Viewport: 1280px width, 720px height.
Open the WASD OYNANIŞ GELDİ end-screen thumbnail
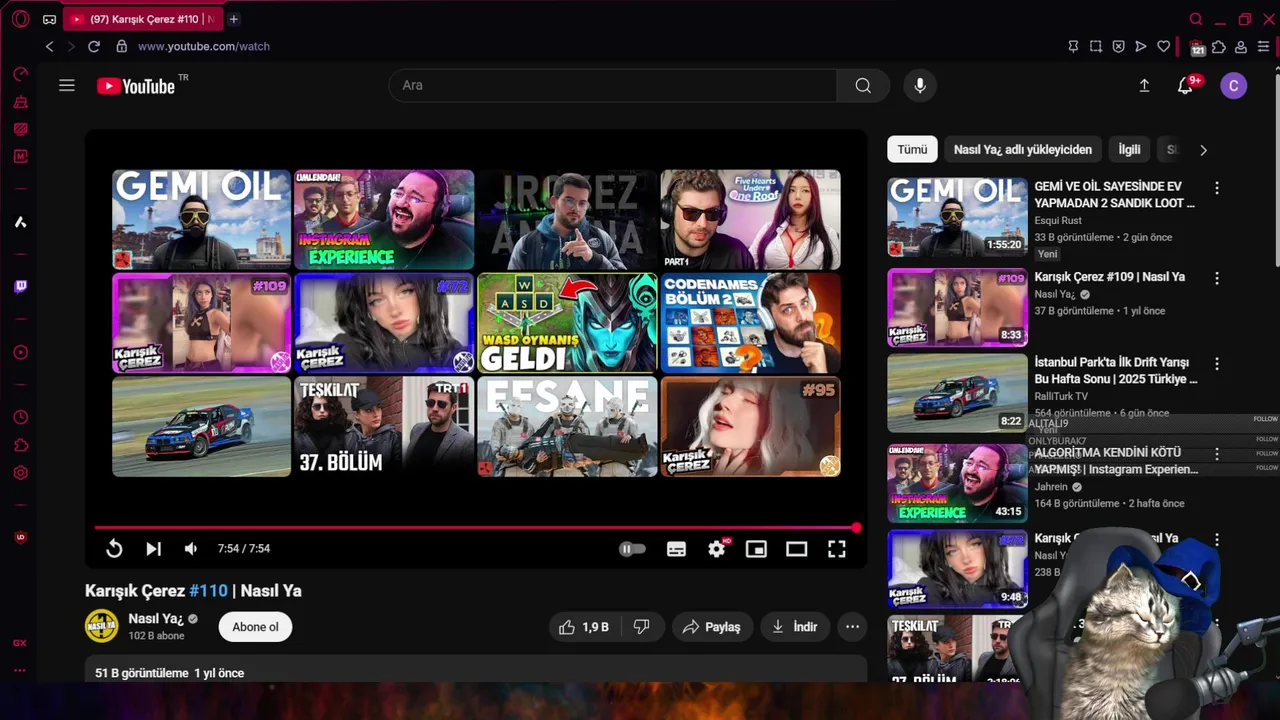567,323
